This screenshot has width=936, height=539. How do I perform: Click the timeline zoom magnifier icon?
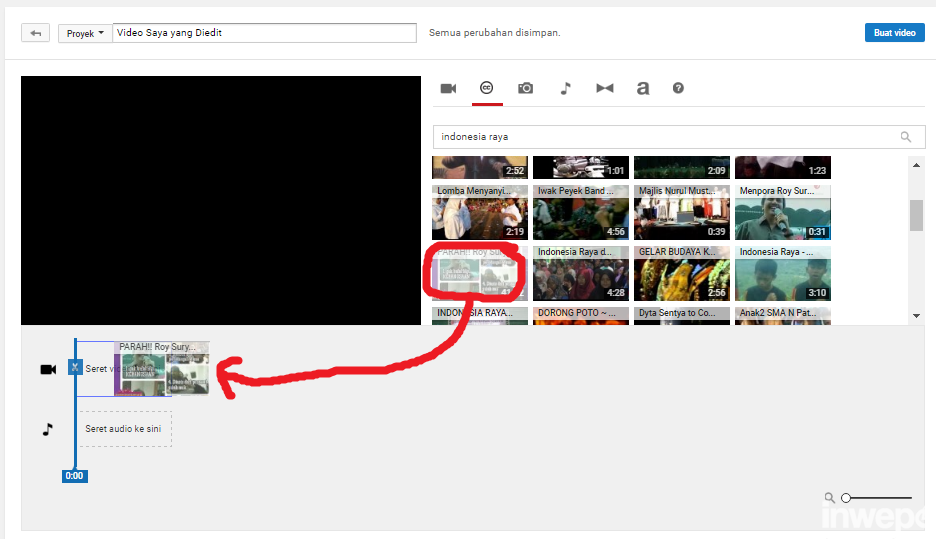point(829,497)
